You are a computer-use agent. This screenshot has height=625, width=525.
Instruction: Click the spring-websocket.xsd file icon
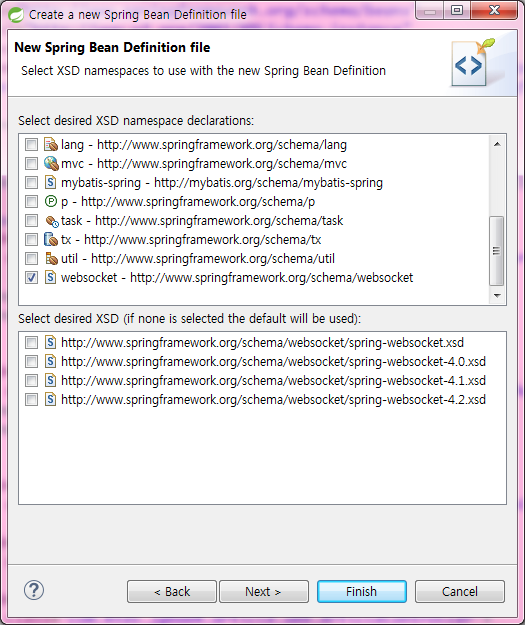(x=50, y=342)
